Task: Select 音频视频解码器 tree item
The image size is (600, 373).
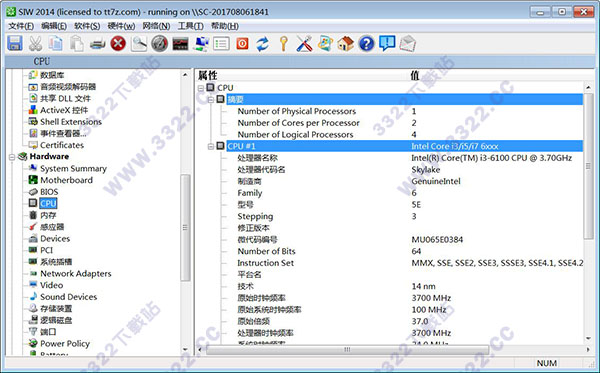Action: pos(68,87)
